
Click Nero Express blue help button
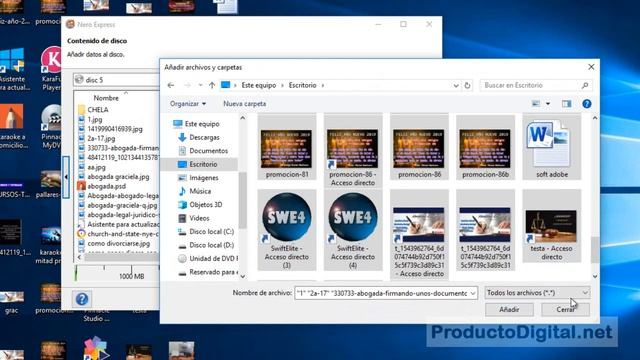[82, 299]
